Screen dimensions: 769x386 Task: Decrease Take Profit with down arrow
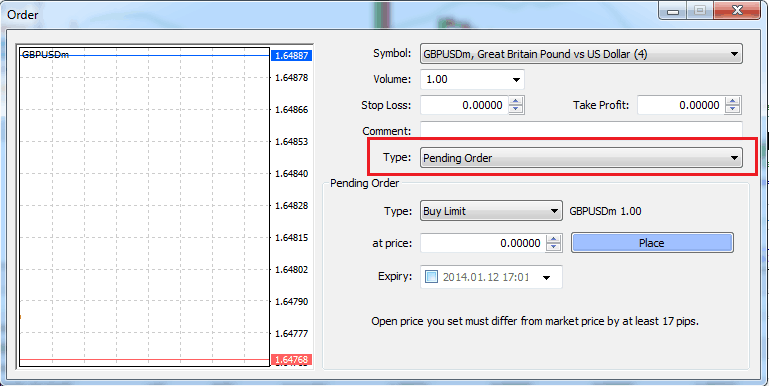click(x=733, y=109)
